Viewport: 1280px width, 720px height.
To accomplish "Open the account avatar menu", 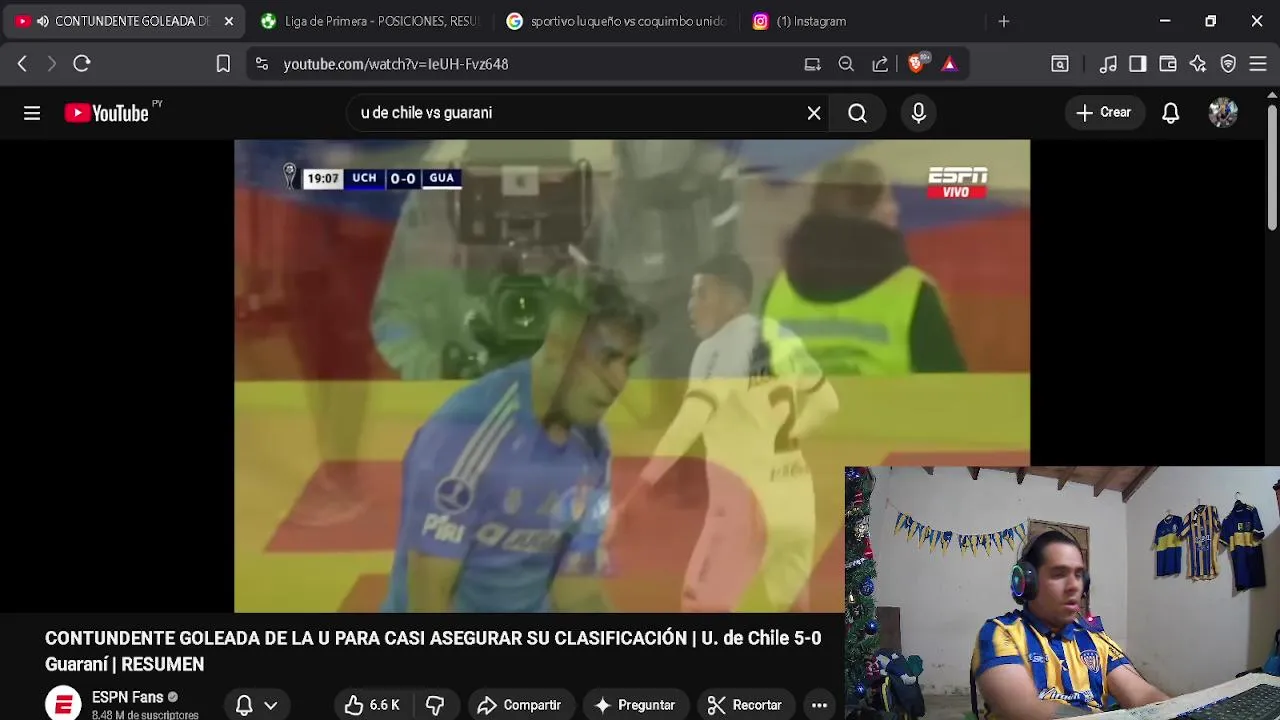I will 1223,113.
